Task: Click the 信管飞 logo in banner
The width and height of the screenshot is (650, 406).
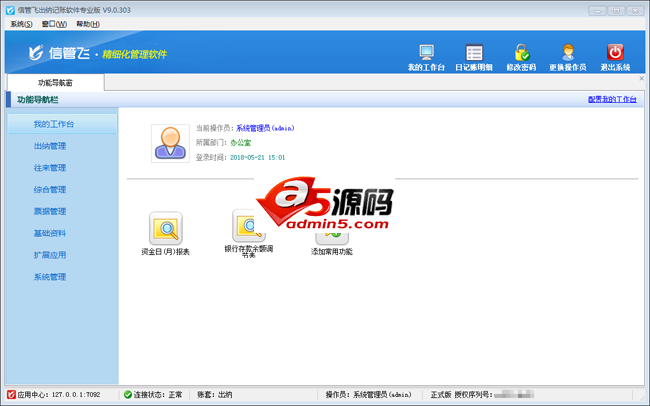Action: point(59,53)
